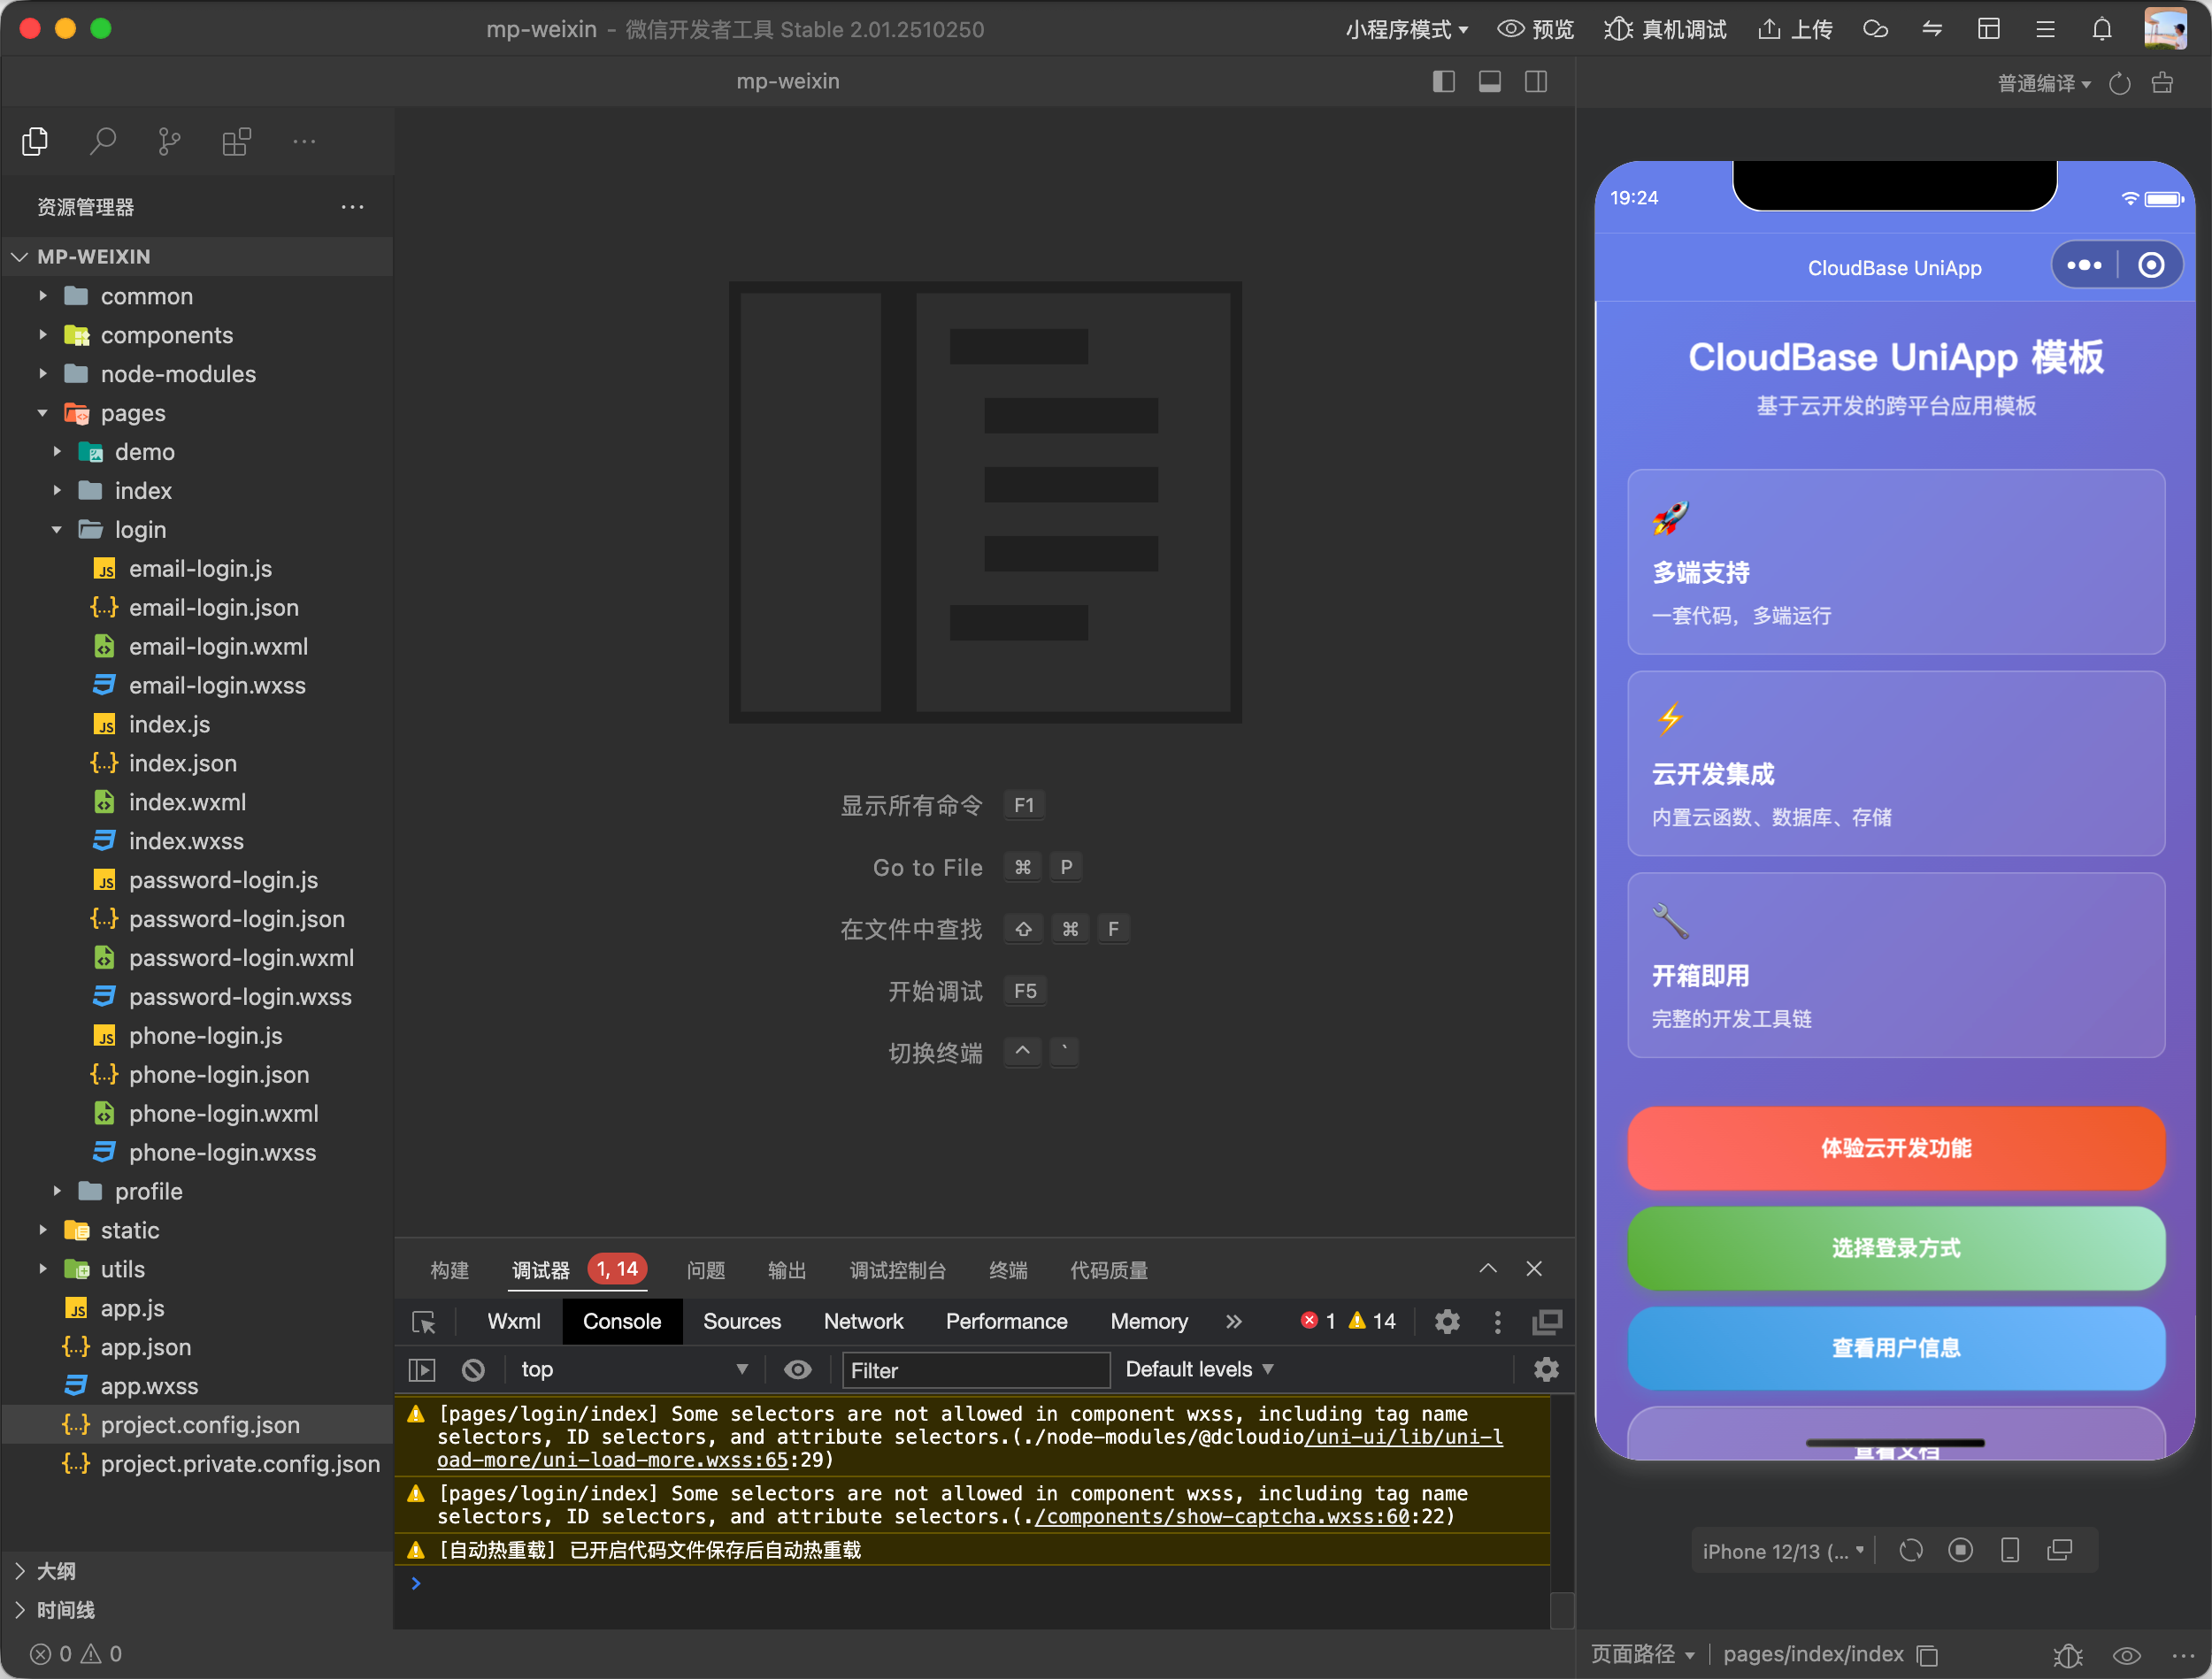Toggle the left sidebar layout icon
This screenshot has width=2212, height=1679.
tap(1443, 81)
